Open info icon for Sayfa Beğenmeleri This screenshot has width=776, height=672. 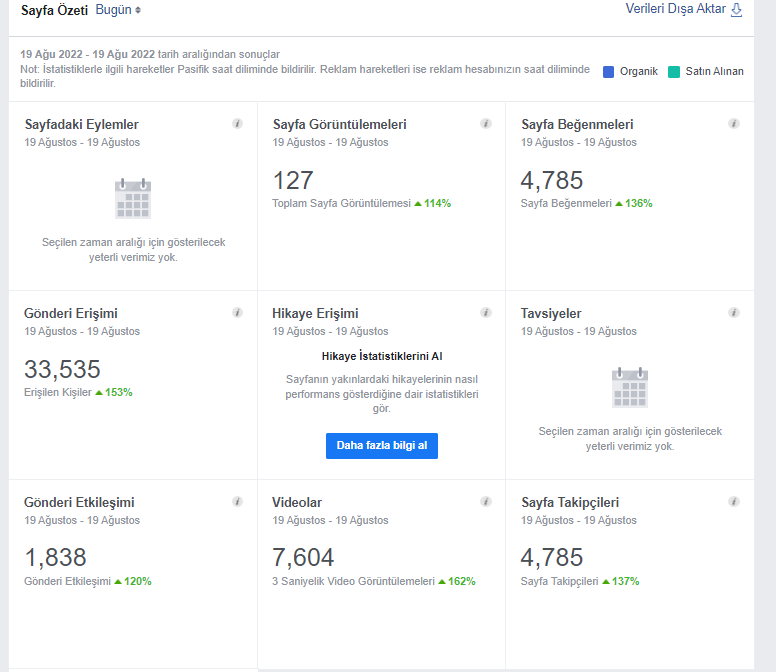tap(734, 123)
